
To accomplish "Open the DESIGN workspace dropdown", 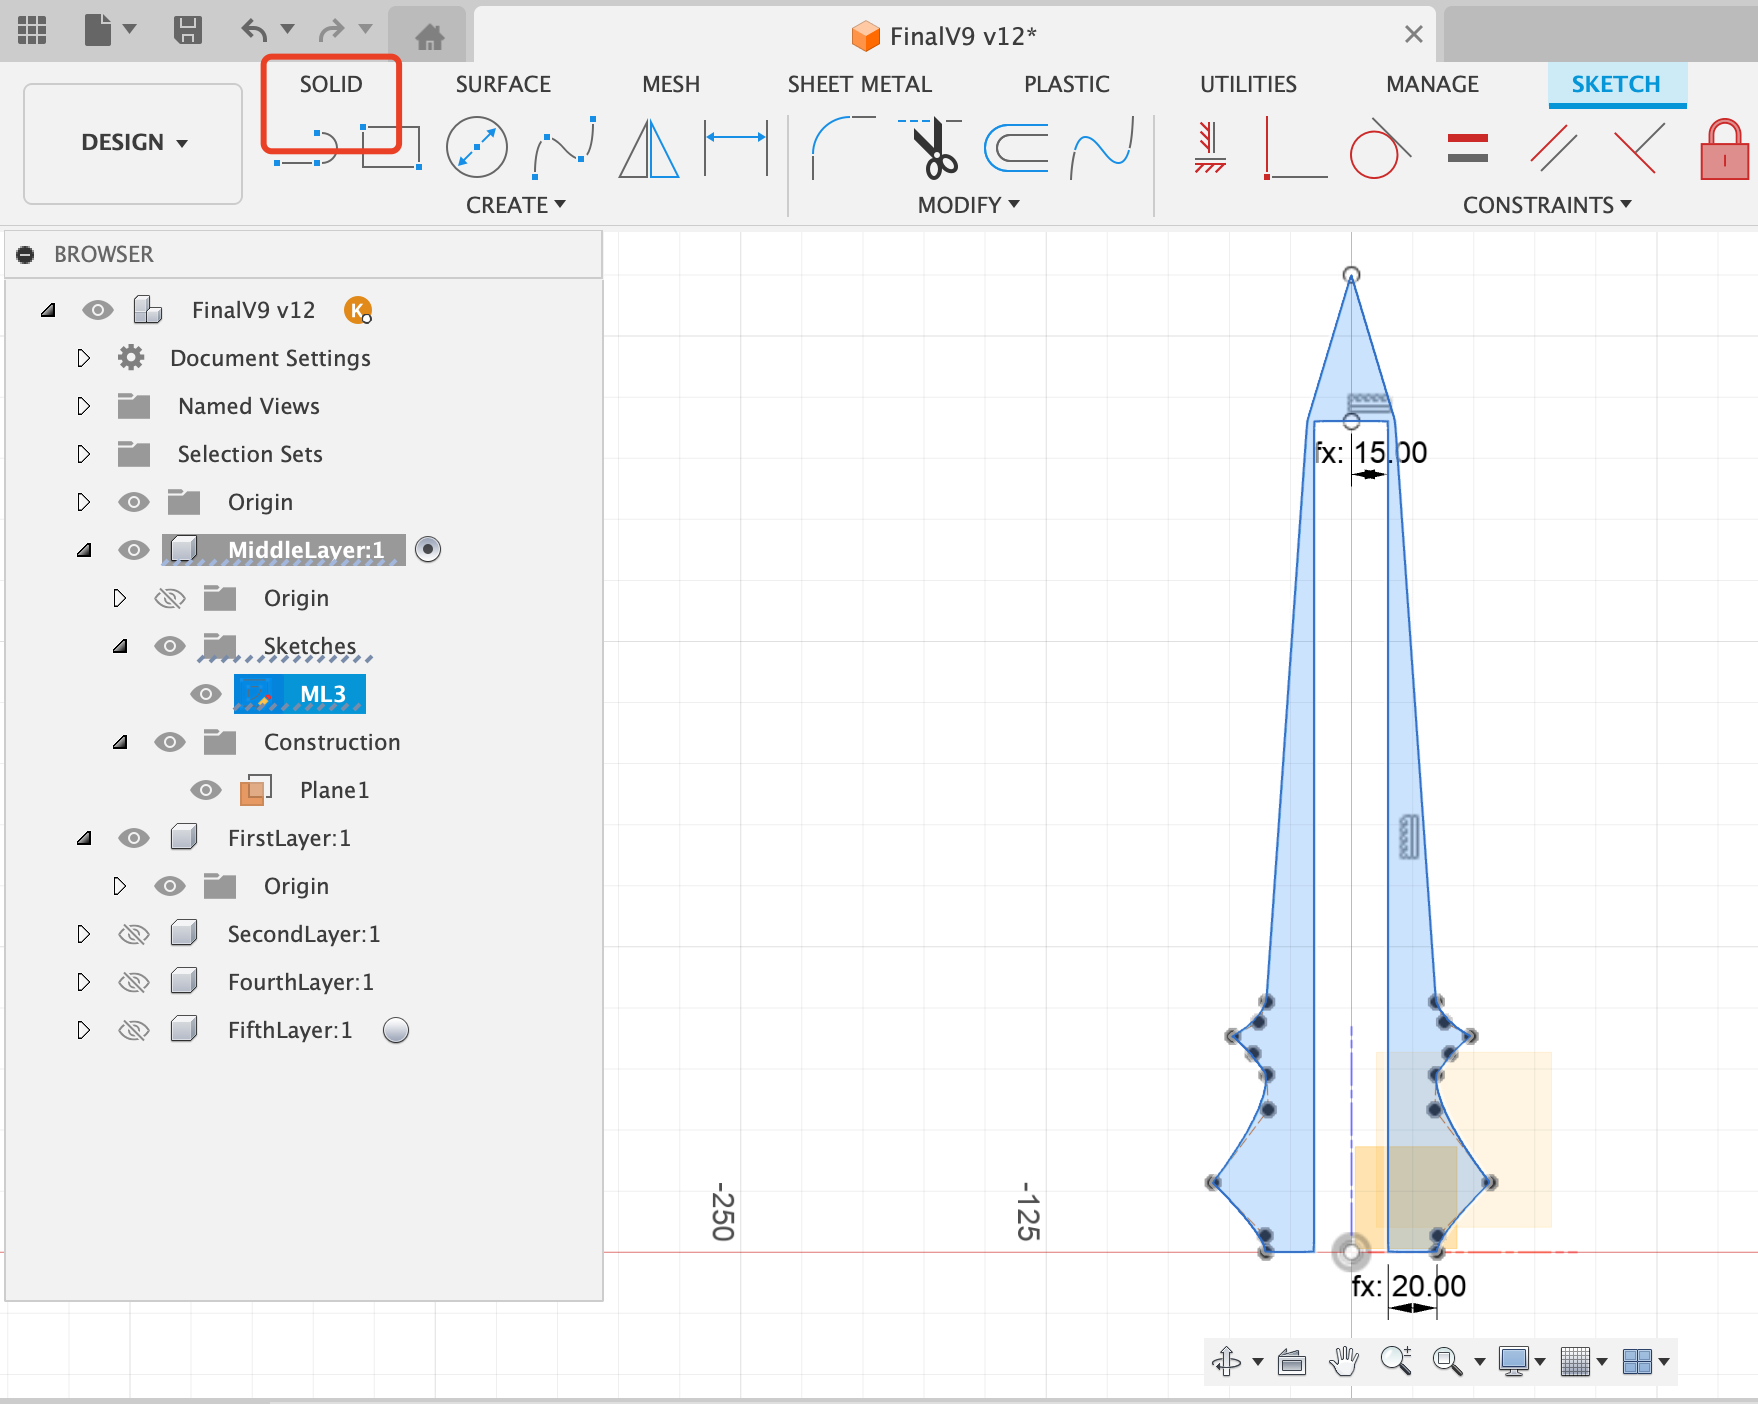I will 134,143.
